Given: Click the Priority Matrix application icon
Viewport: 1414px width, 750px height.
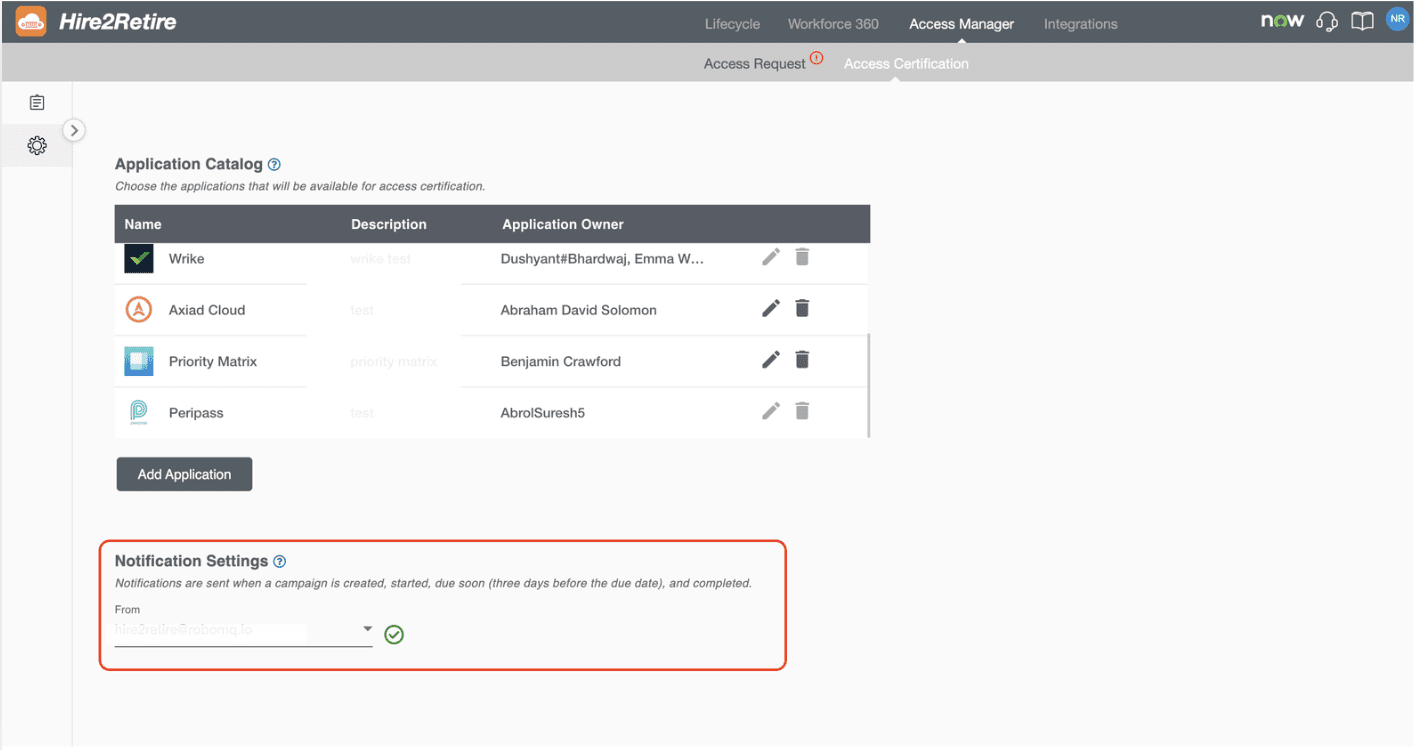Looking at the screenshot, I should (138, 360).
